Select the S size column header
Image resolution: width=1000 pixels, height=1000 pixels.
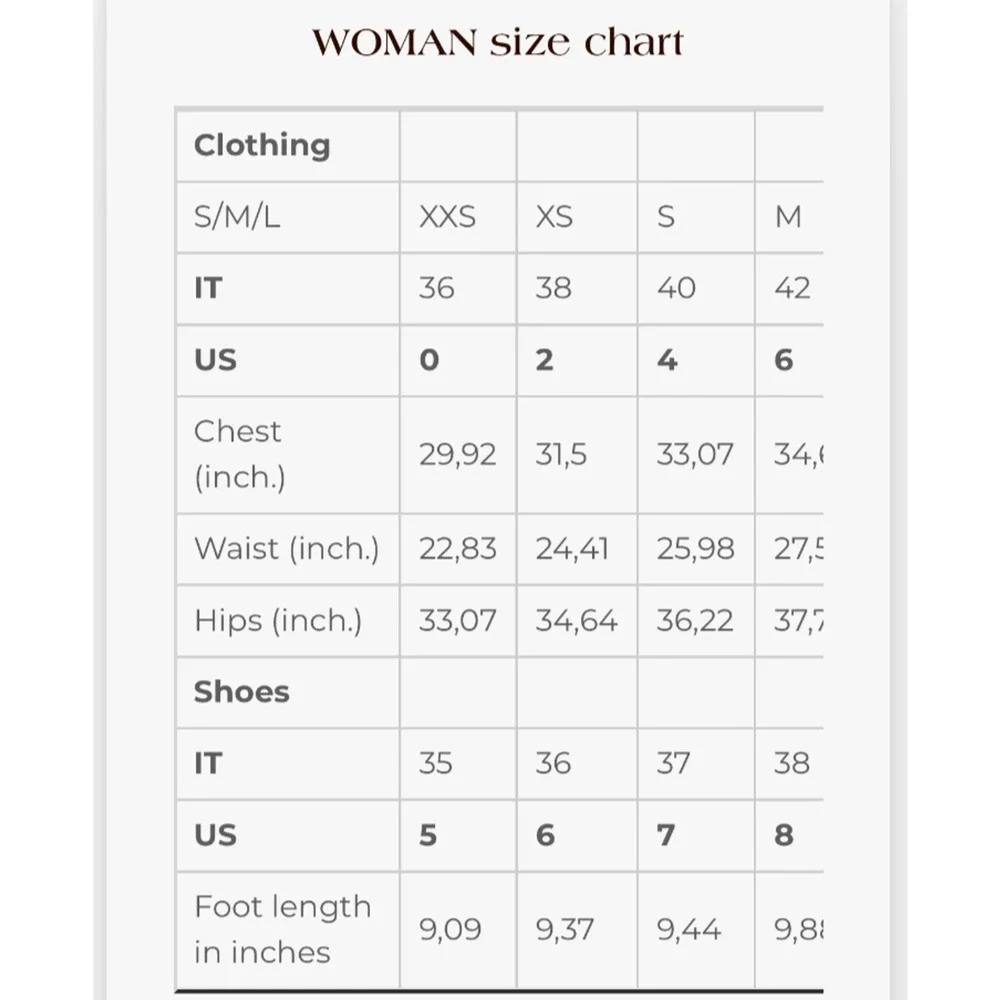(696, 217)
